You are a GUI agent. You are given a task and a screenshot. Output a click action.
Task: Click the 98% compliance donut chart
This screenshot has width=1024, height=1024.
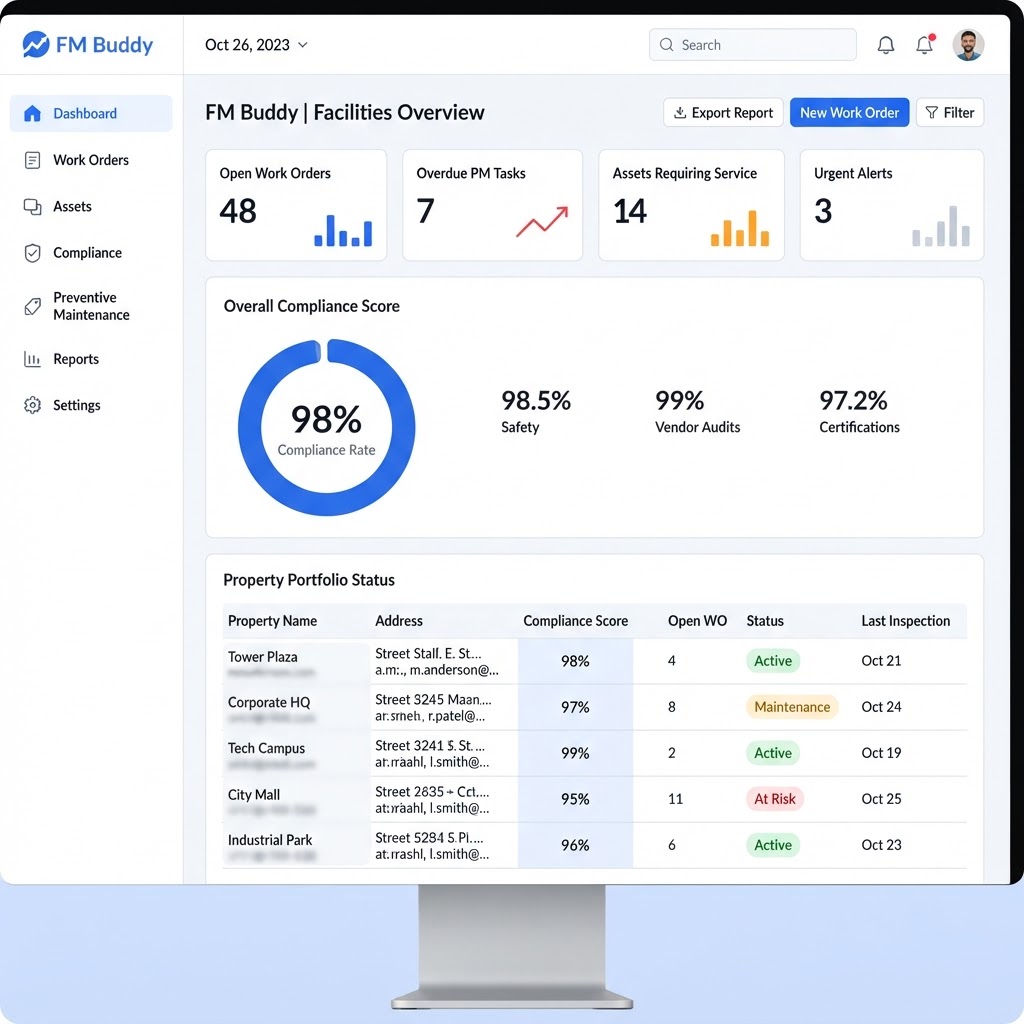[327, 427]
